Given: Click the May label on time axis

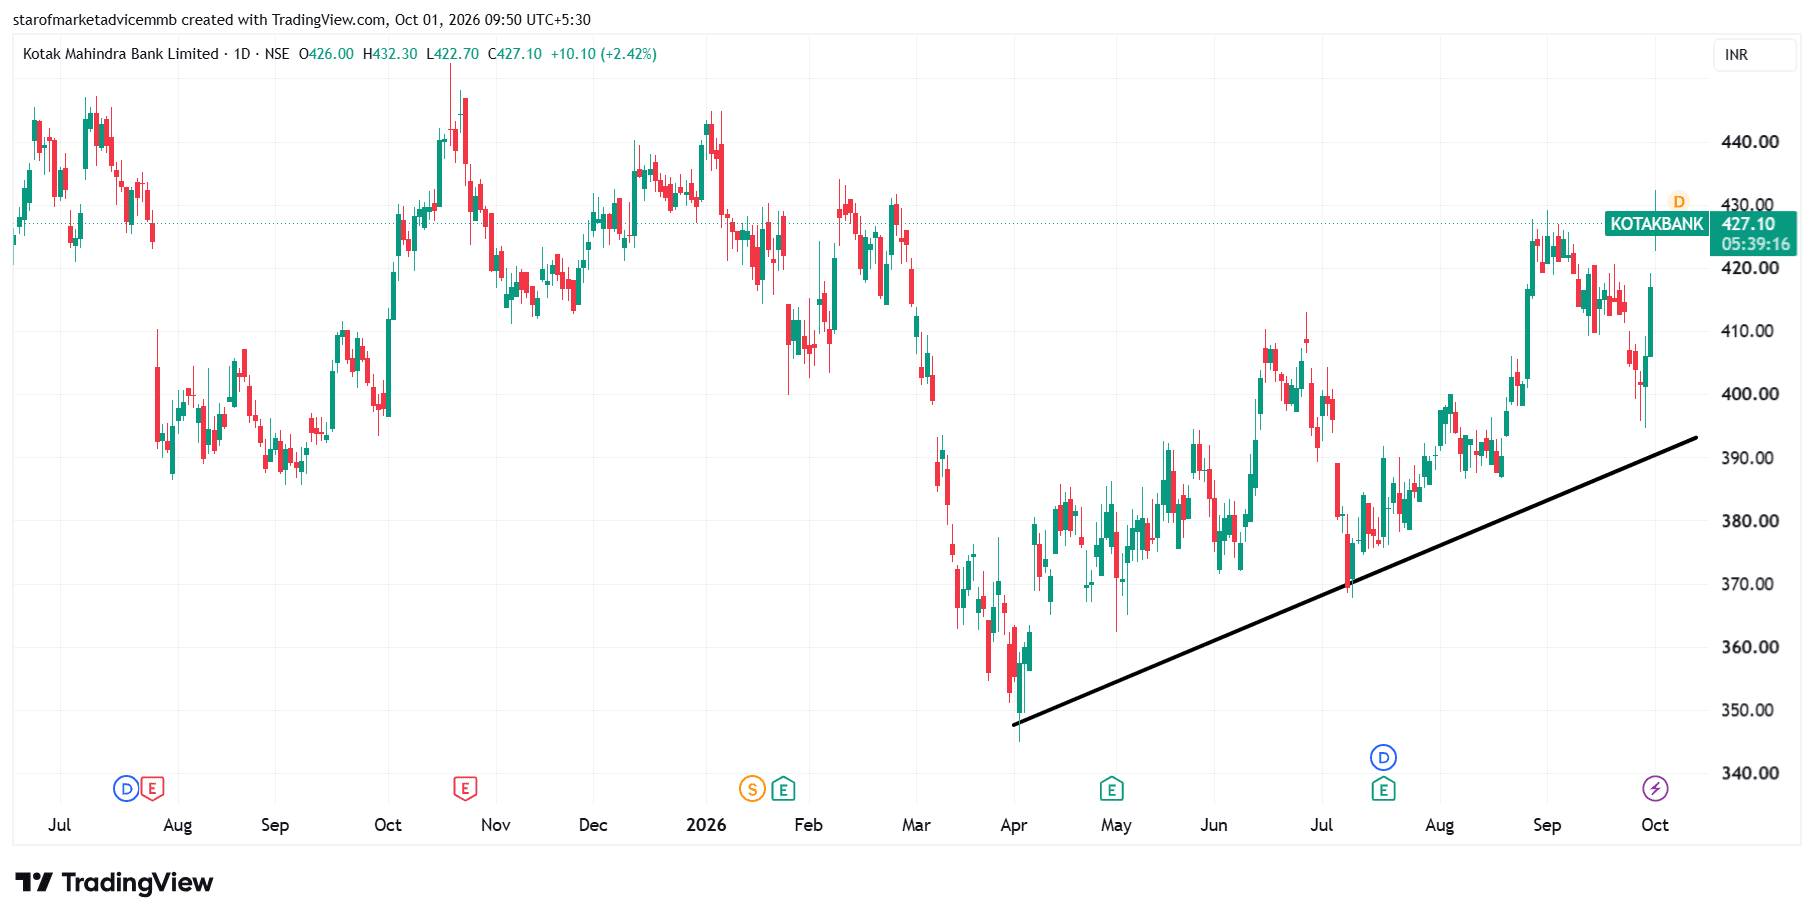Looking at the screenshot, I should (x=1116, y=825).
